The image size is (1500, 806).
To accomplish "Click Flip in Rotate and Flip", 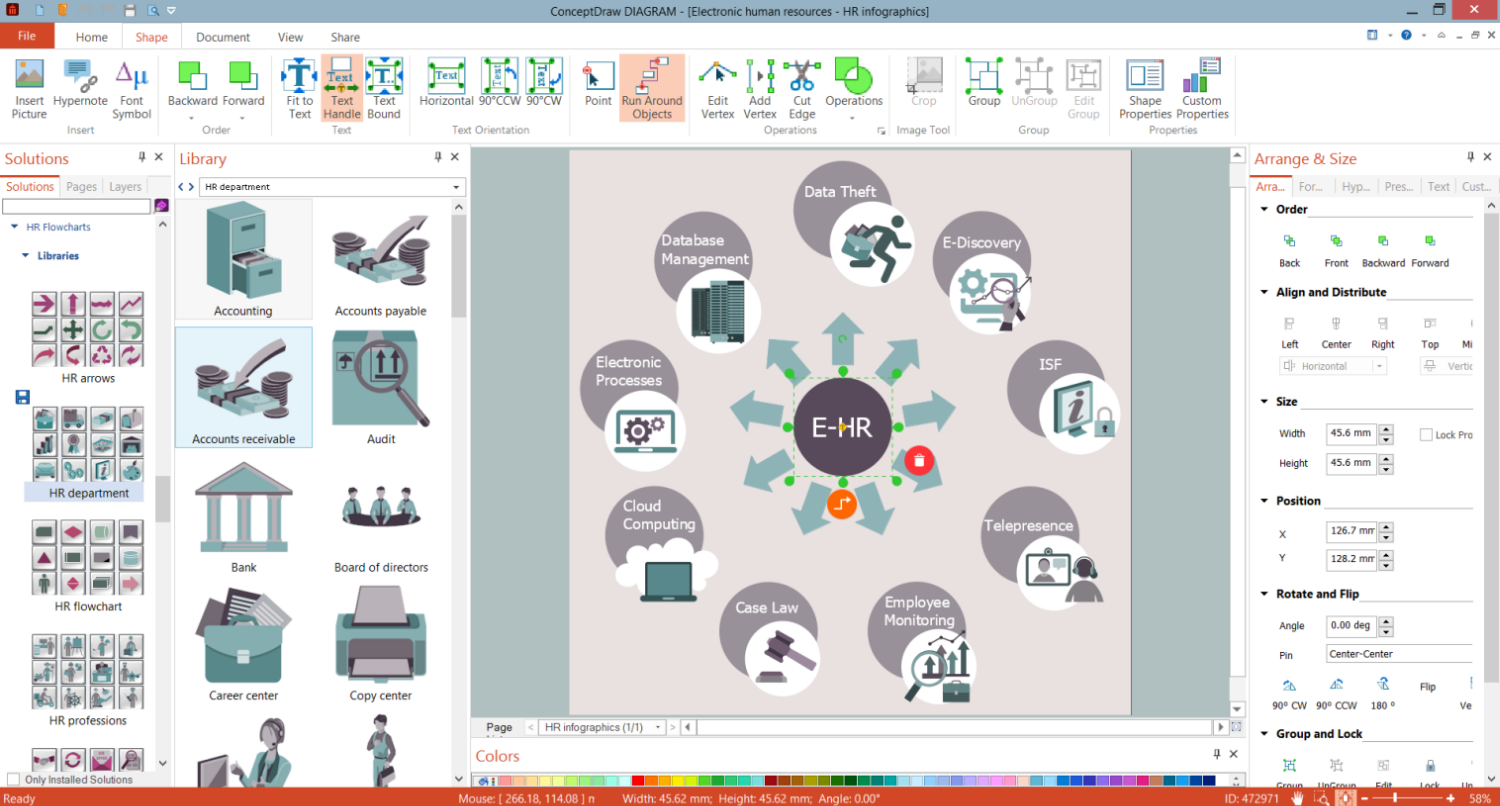I will 1428,687.
